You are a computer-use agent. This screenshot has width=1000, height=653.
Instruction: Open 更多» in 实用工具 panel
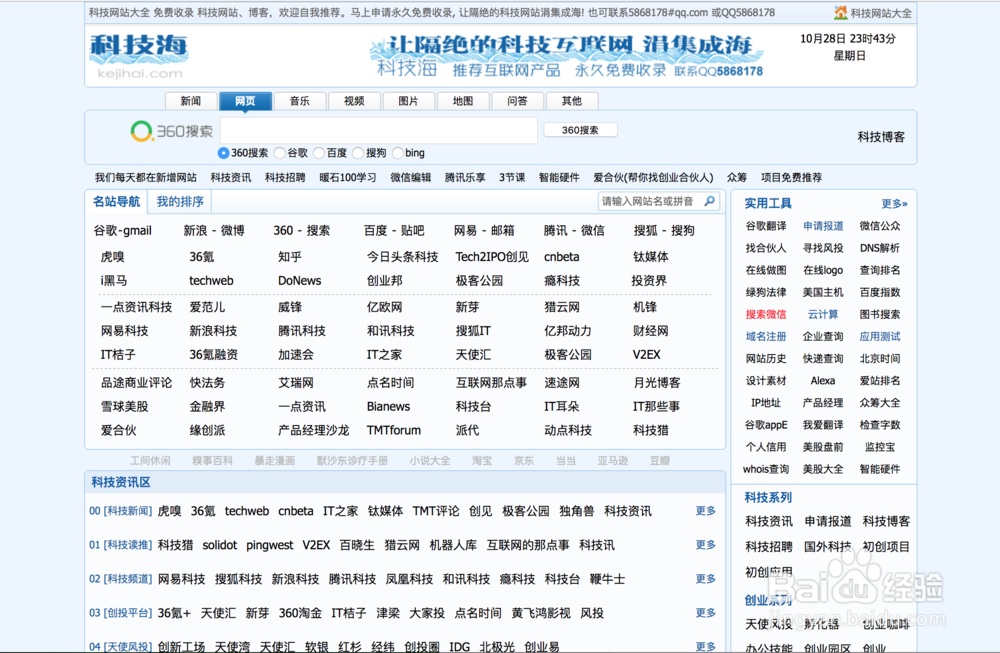894,204
